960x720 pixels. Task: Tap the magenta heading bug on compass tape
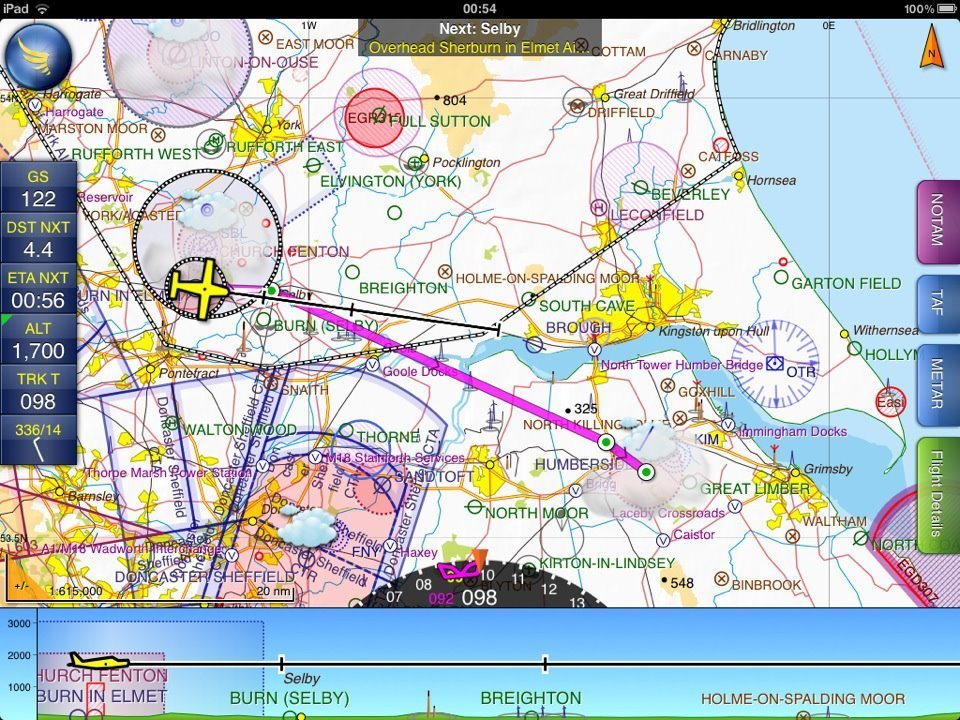456,574
